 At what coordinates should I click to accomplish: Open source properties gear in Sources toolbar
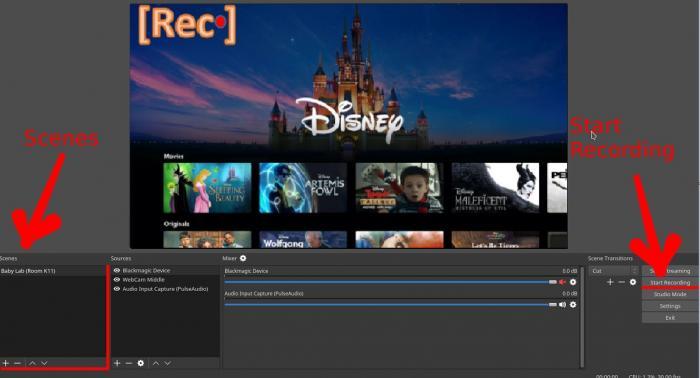(141, 363)
